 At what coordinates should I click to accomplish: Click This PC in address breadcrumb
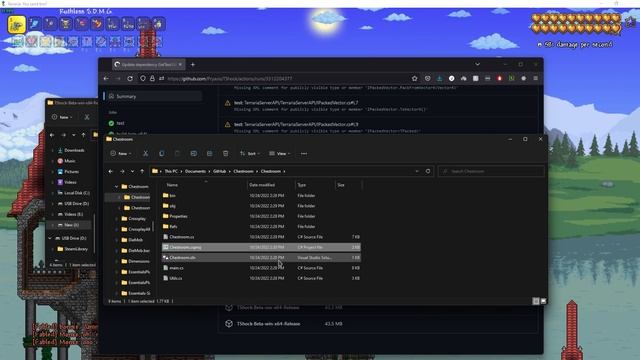click(x=171, y=171)
